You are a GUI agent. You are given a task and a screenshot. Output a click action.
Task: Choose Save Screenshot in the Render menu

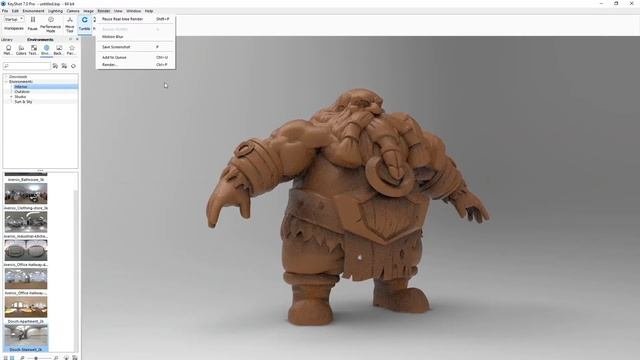coord(136,47)
